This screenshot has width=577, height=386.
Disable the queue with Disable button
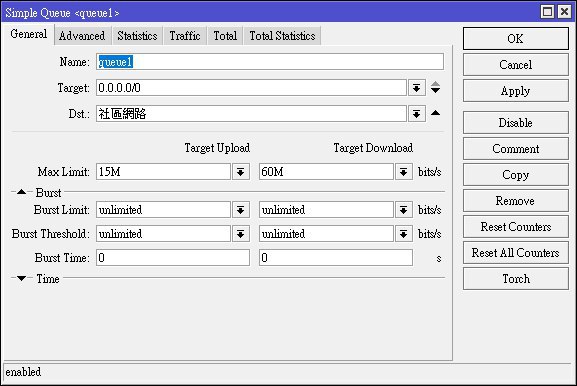pyautogui.click(x=516, y=123)
